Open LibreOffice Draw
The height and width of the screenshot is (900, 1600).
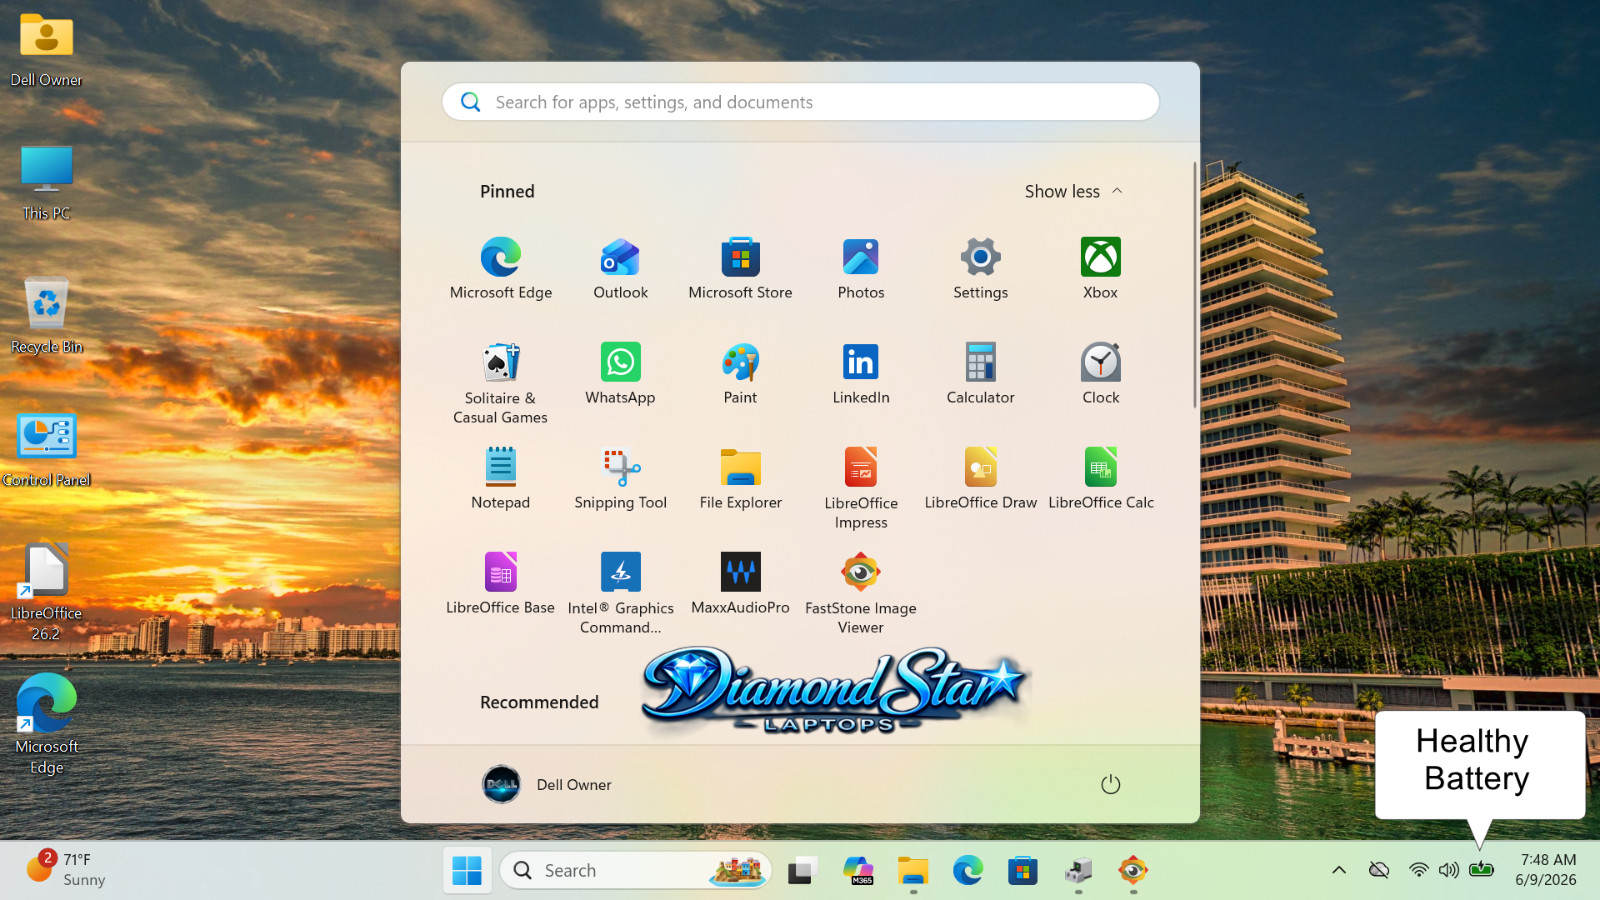point(980,478)
